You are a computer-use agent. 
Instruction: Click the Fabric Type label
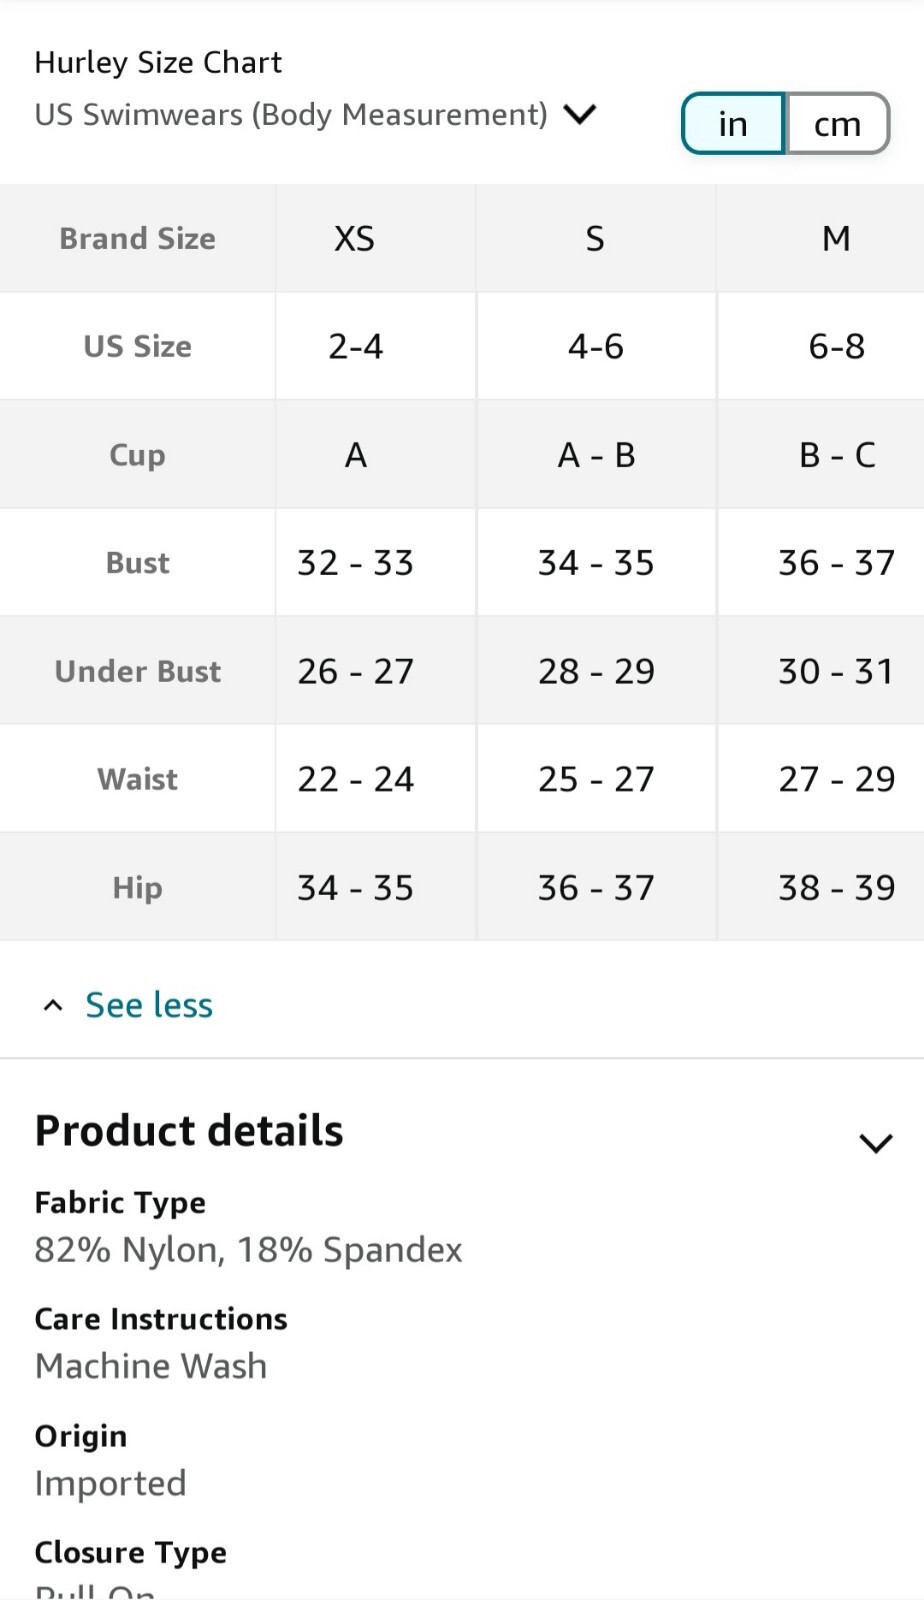click(x=120, y=1202)
